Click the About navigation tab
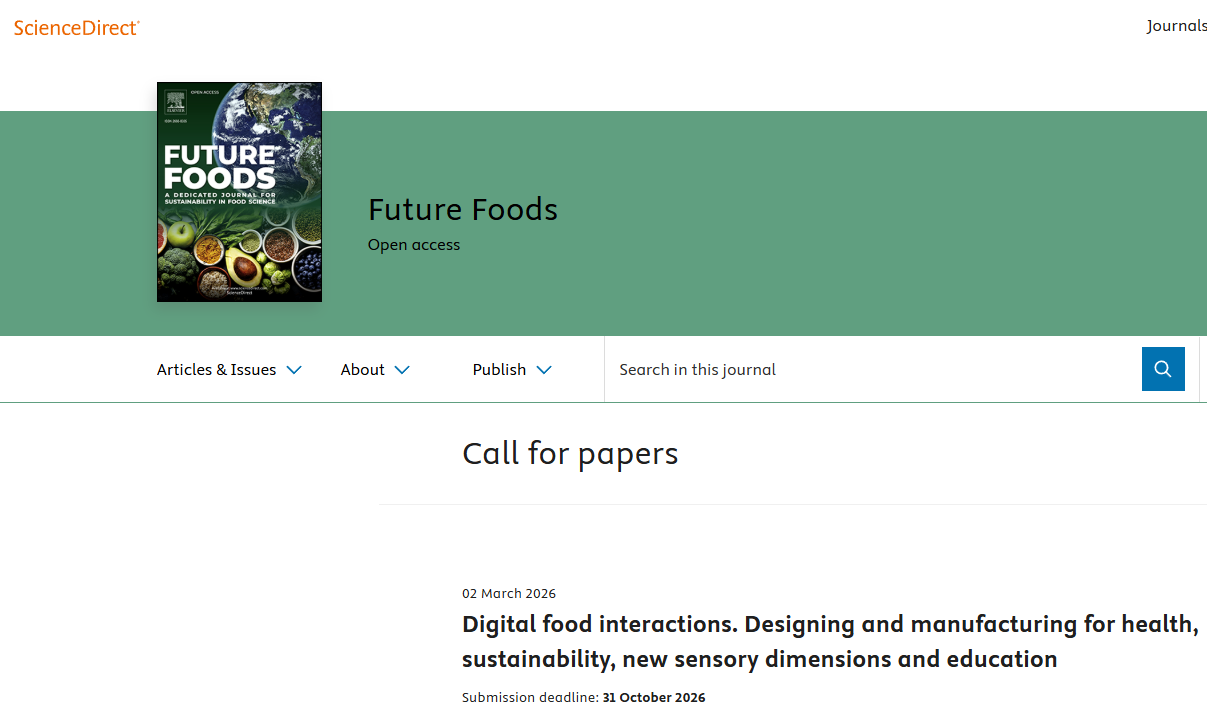The image size is (1207, 710). [362, 369]
